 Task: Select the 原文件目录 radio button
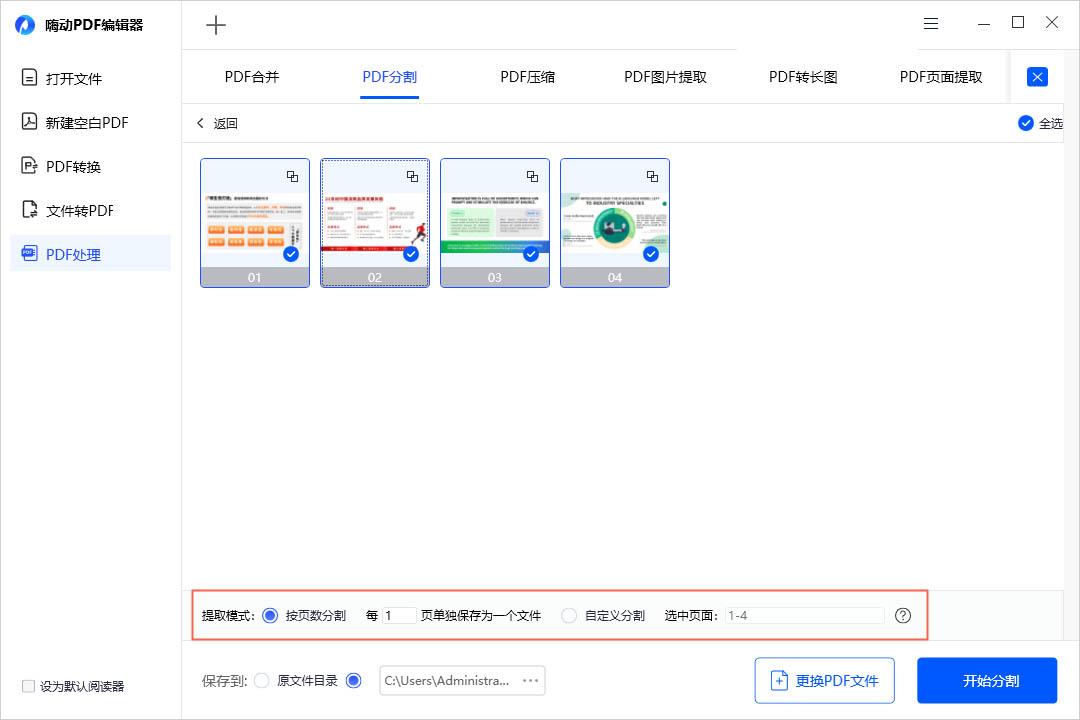click(x=261, y=681)
